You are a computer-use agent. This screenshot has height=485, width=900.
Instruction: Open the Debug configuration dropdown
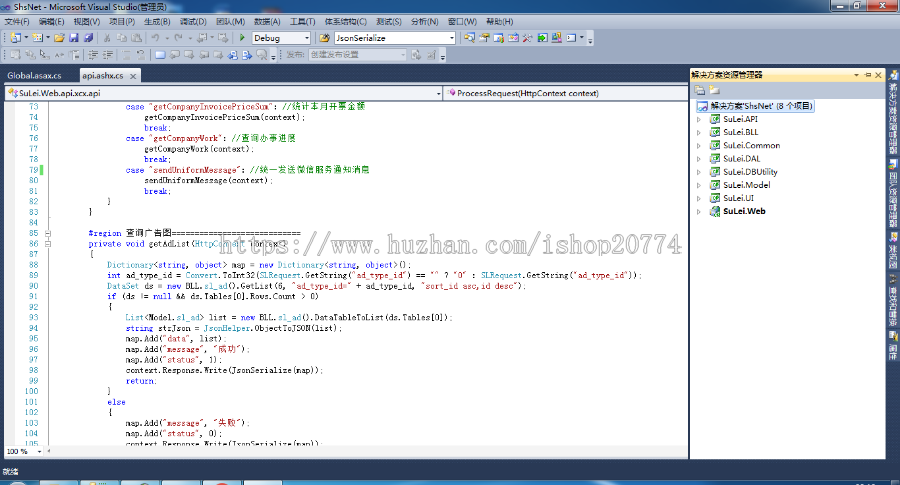tap(306, 38)
